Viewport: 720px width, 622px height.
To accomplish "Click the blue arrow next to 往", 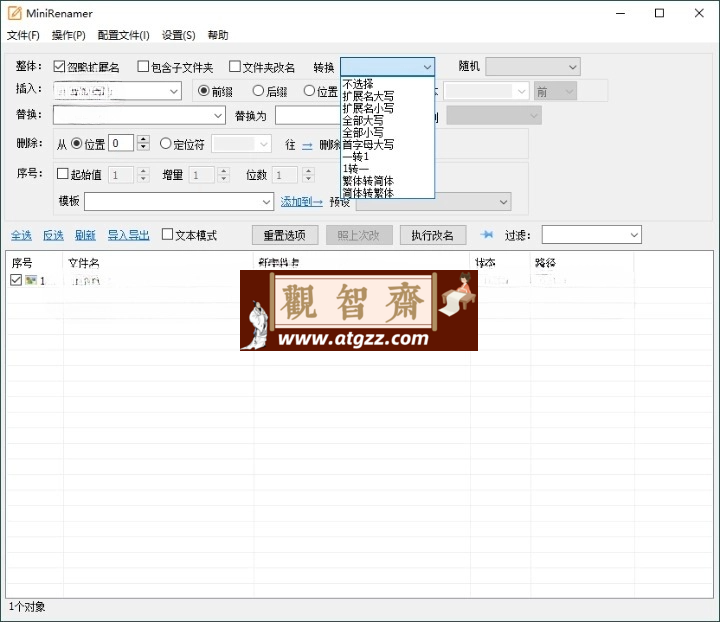I will (307, 146).
